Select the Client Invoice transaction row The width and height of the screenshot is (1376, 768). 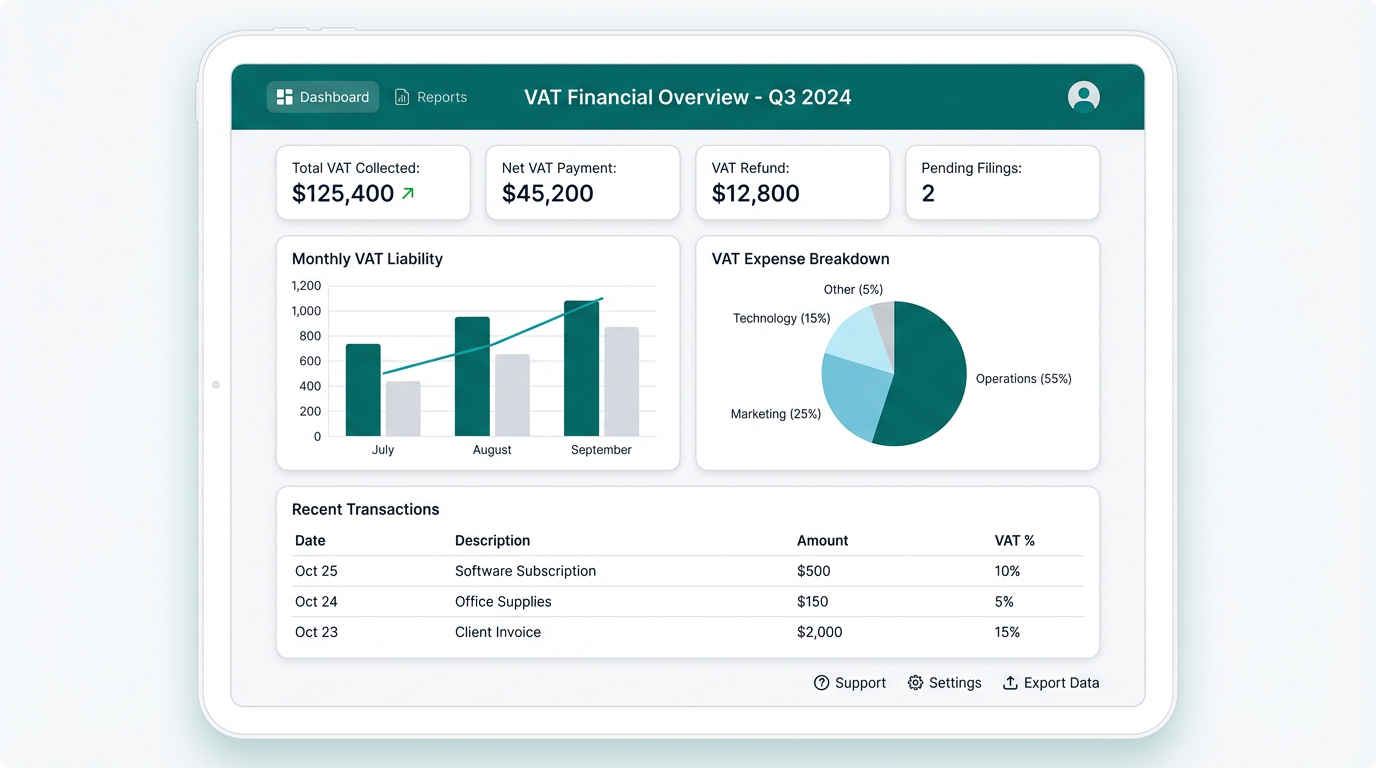click(x=688, y=632)
